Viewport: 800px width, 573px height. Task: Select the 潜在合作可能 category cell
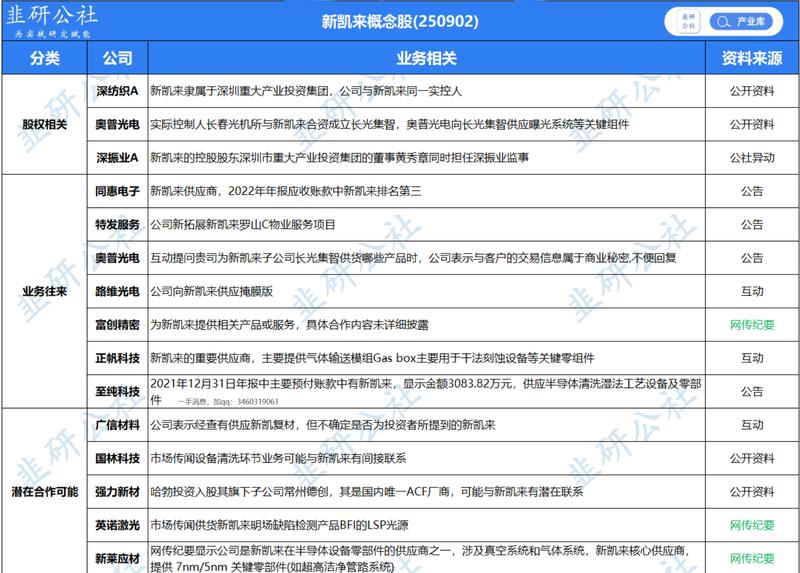44,491
